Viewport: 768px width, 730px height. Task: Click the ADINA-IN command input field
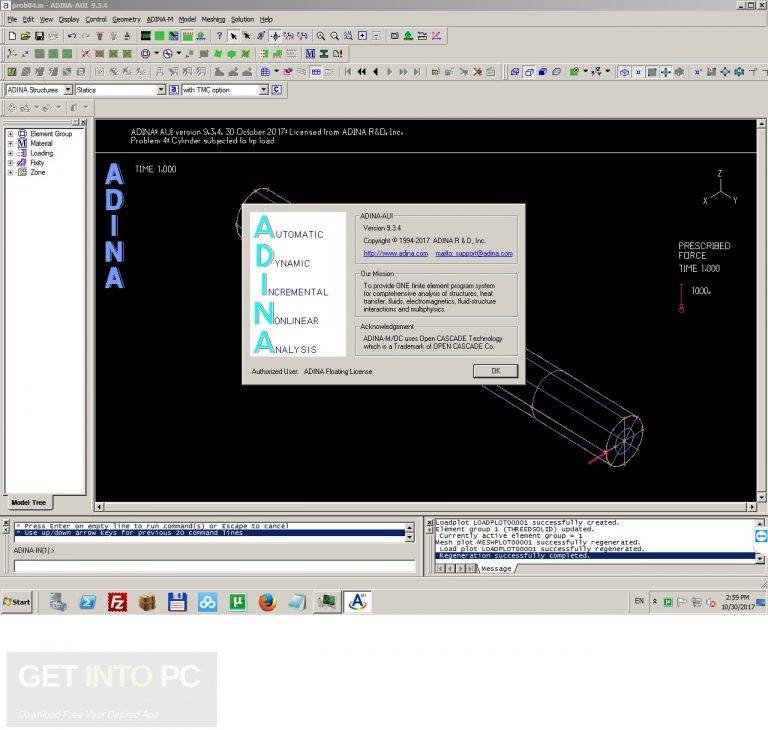point(215,567)
